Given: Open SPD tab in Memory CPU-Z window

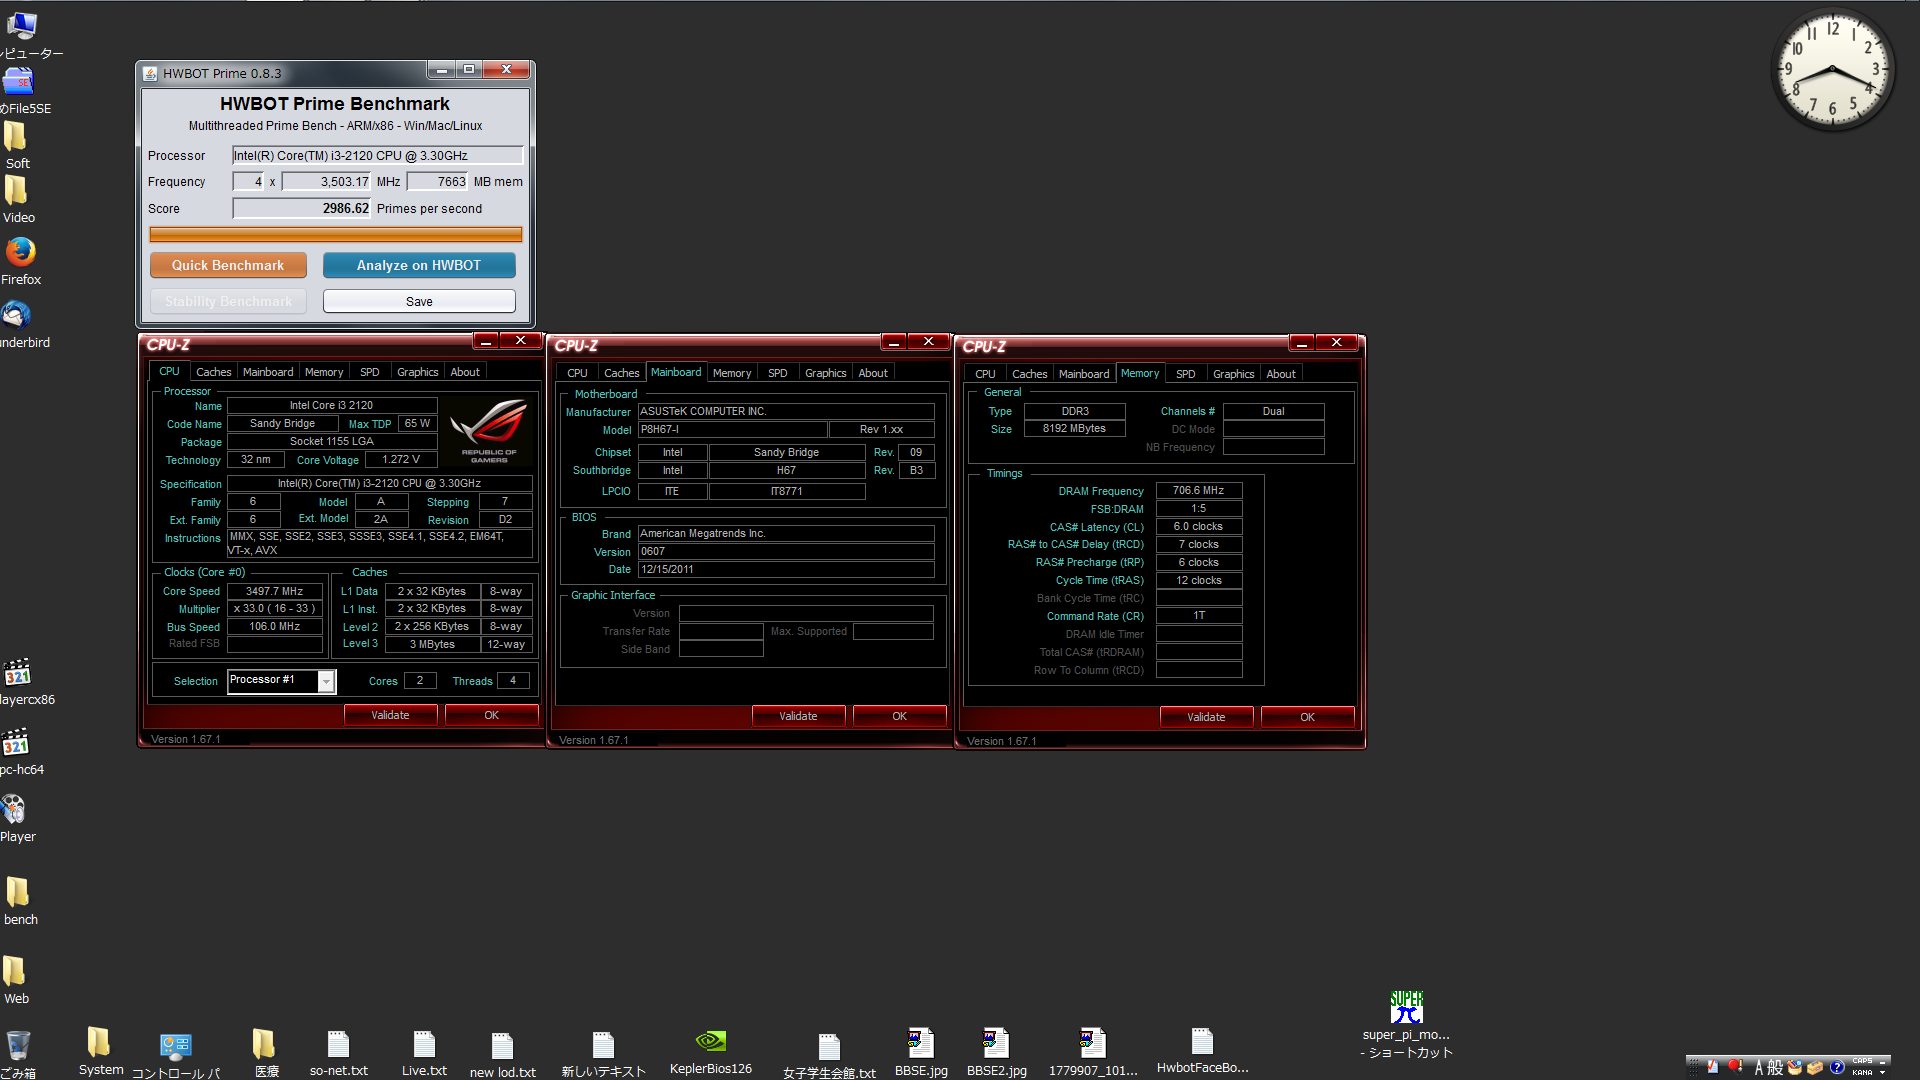Looking at the screenshot, I should pos(1185,374).
